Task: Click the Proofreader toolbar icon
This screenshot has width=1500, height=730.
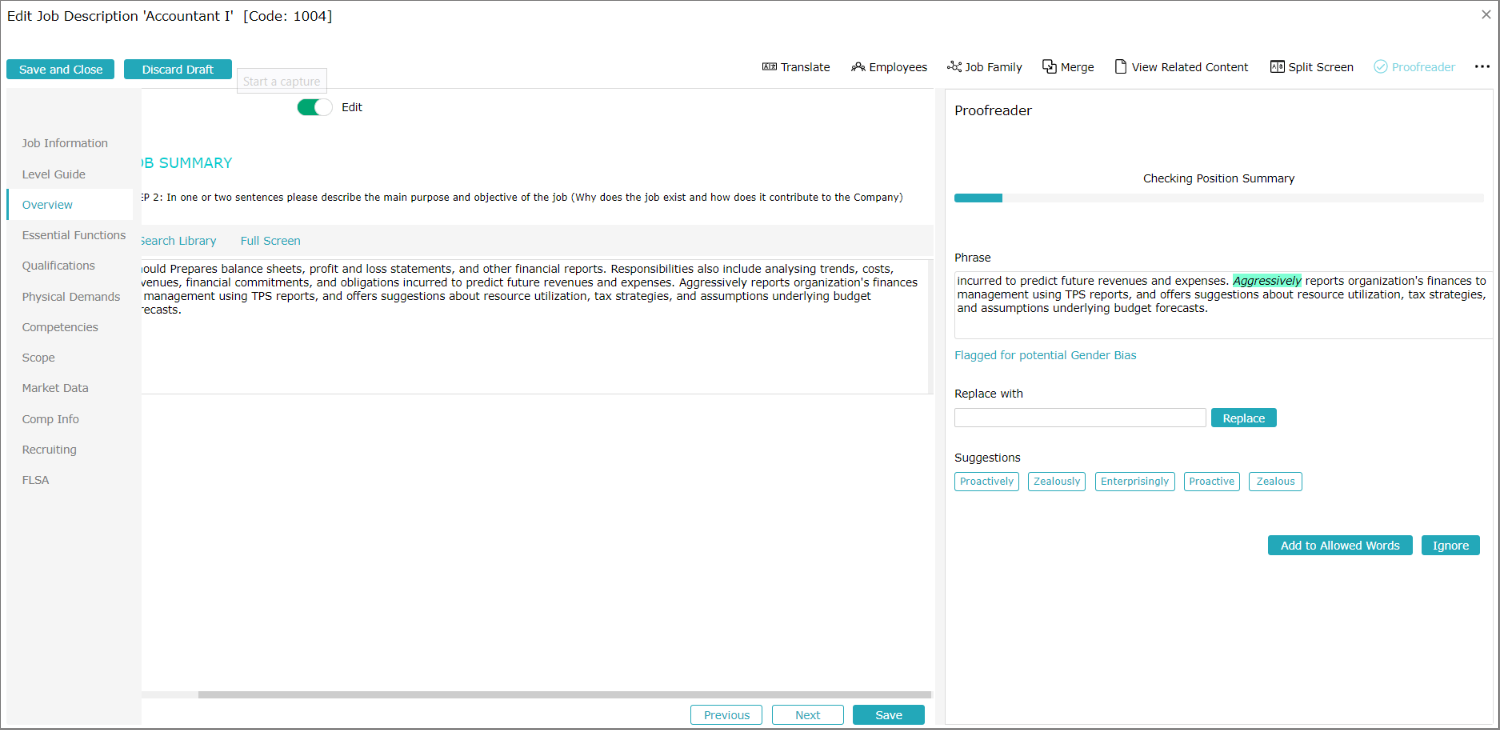Action: point(1380,67)
